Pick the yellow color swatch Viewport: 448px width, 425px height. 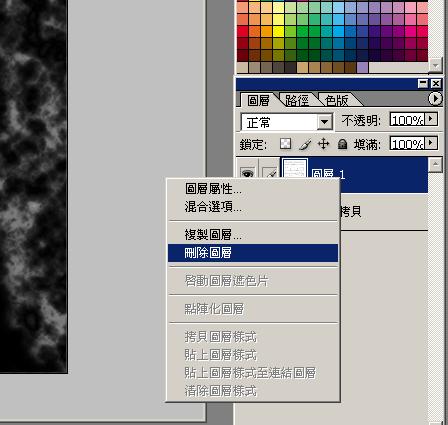pos(279,31)
